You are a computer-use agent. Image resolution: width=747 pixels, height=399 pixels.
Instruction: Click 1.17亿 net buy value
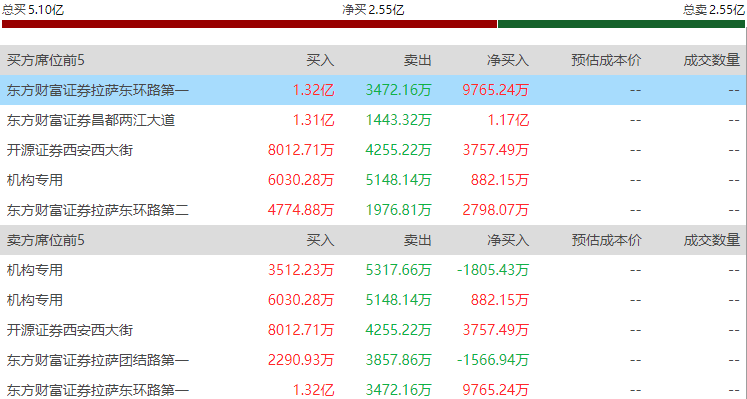pyautogui.click(x=508, y=120)
